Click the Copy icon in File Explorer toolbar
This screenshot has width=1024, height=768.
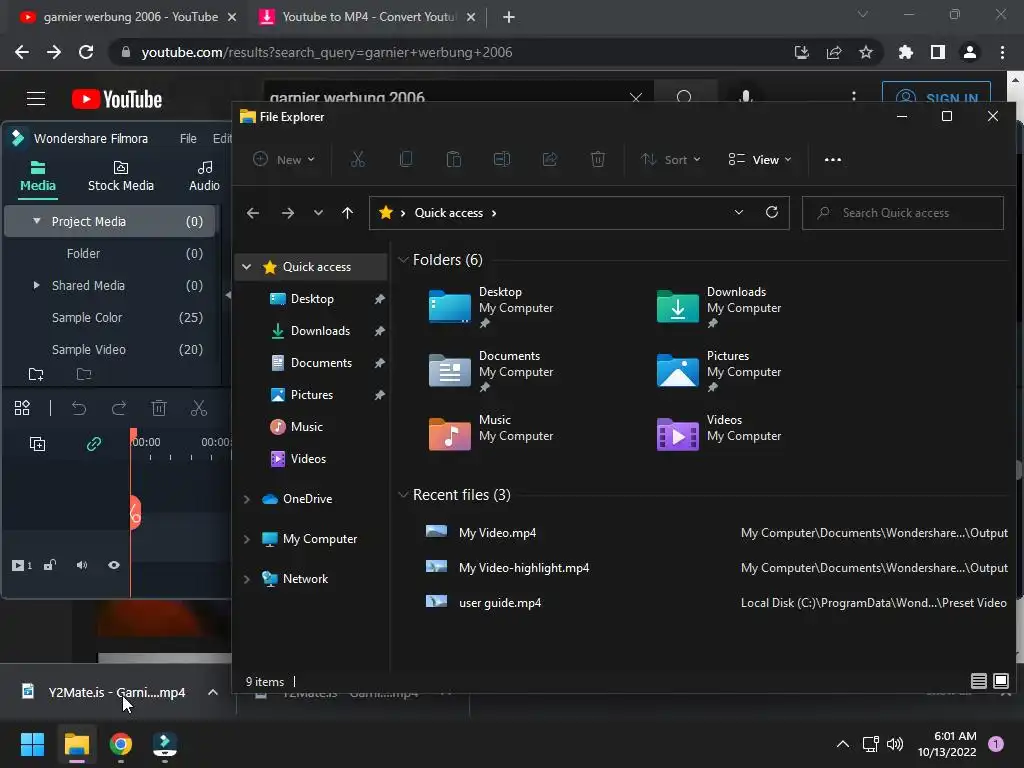tap(406, 159)
